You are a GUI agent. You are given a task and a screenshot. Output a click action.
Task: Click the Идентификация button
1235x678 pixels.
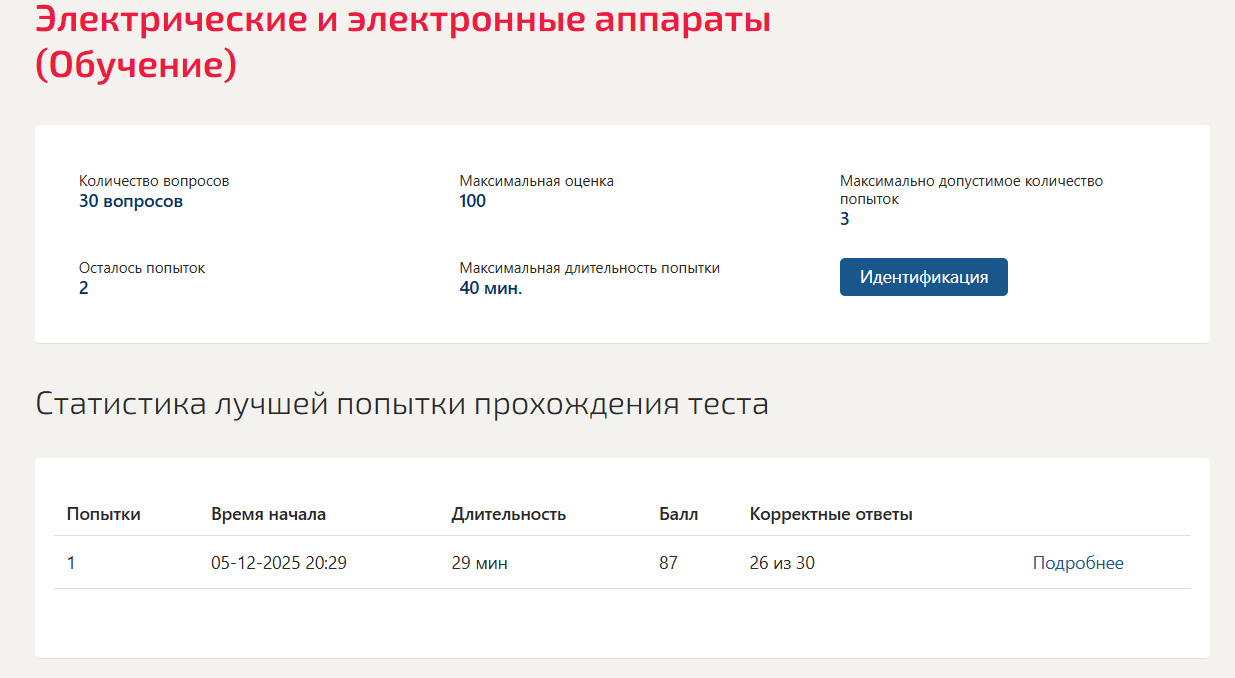pyautogui.click(x=923, y=277)
